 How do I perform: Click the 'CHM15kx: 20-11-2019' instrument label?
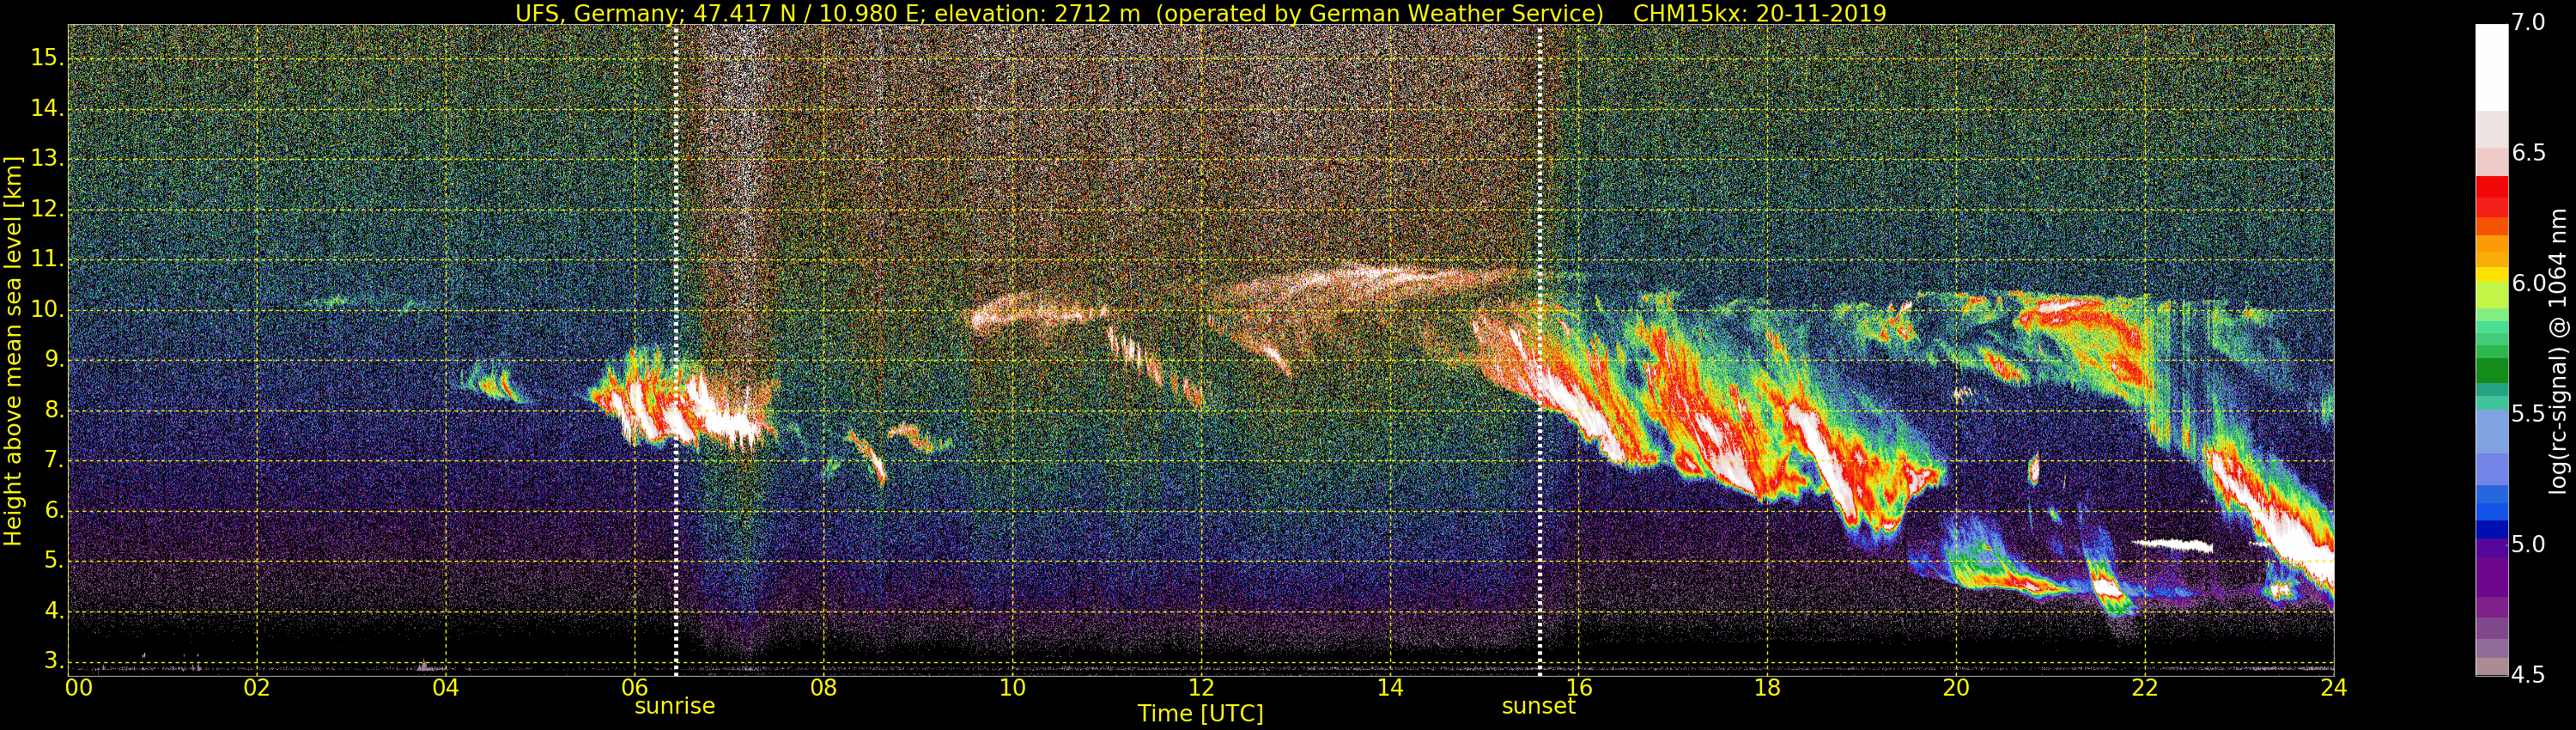(1759, 13)
